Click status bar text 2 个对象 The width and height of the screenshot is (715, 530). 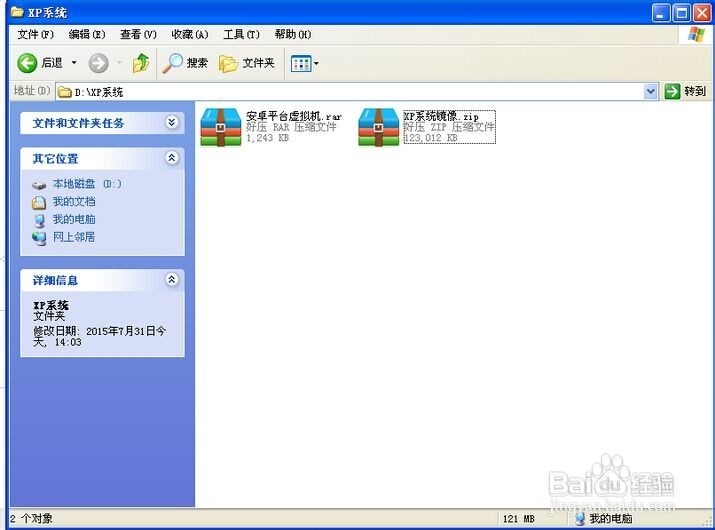[x=31, y=518]
